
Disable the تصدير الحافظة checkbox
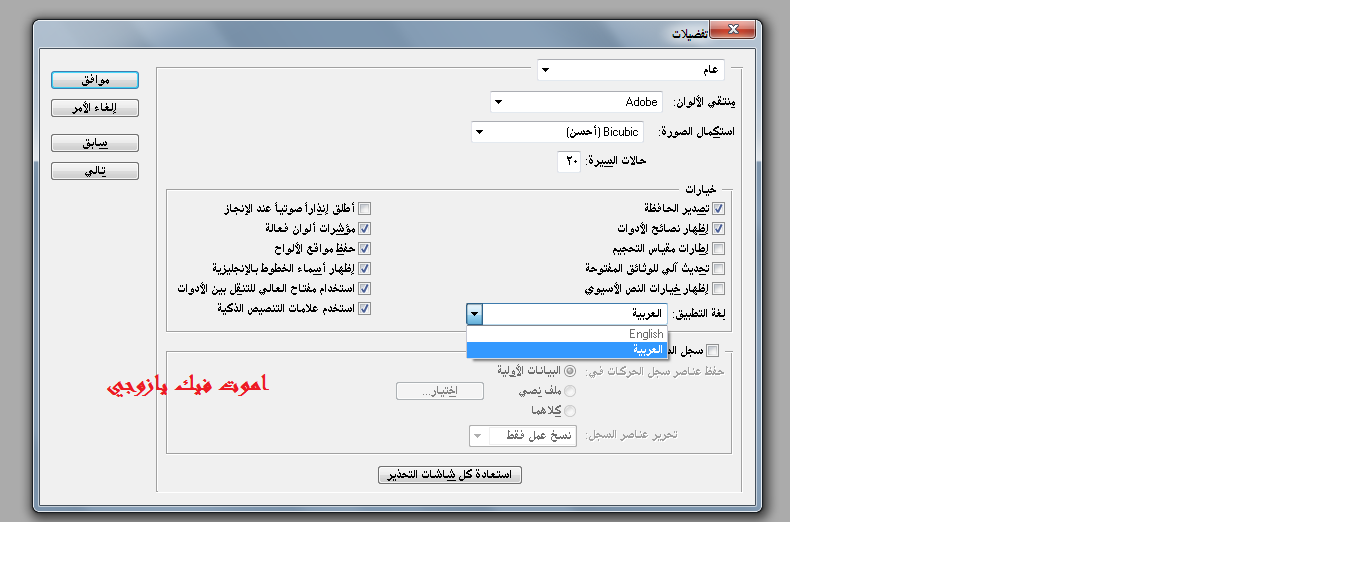click(x=718, y=209)
